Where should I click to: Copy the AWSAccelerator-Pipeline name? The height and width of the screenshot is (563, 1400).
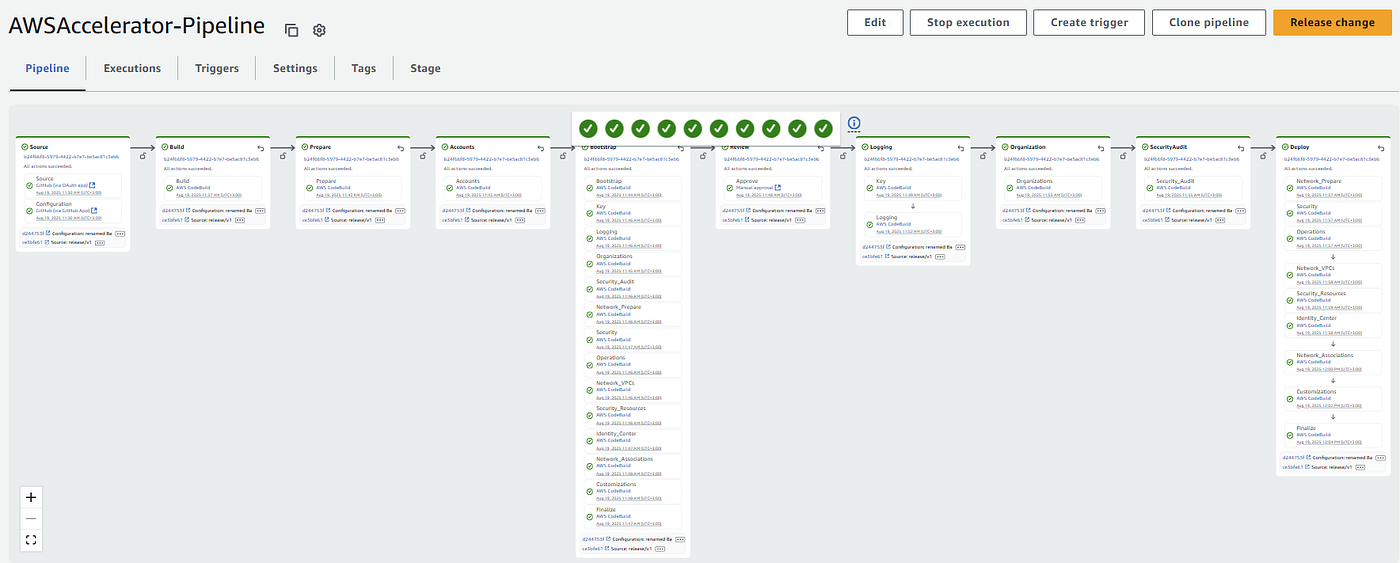(291, 30)
